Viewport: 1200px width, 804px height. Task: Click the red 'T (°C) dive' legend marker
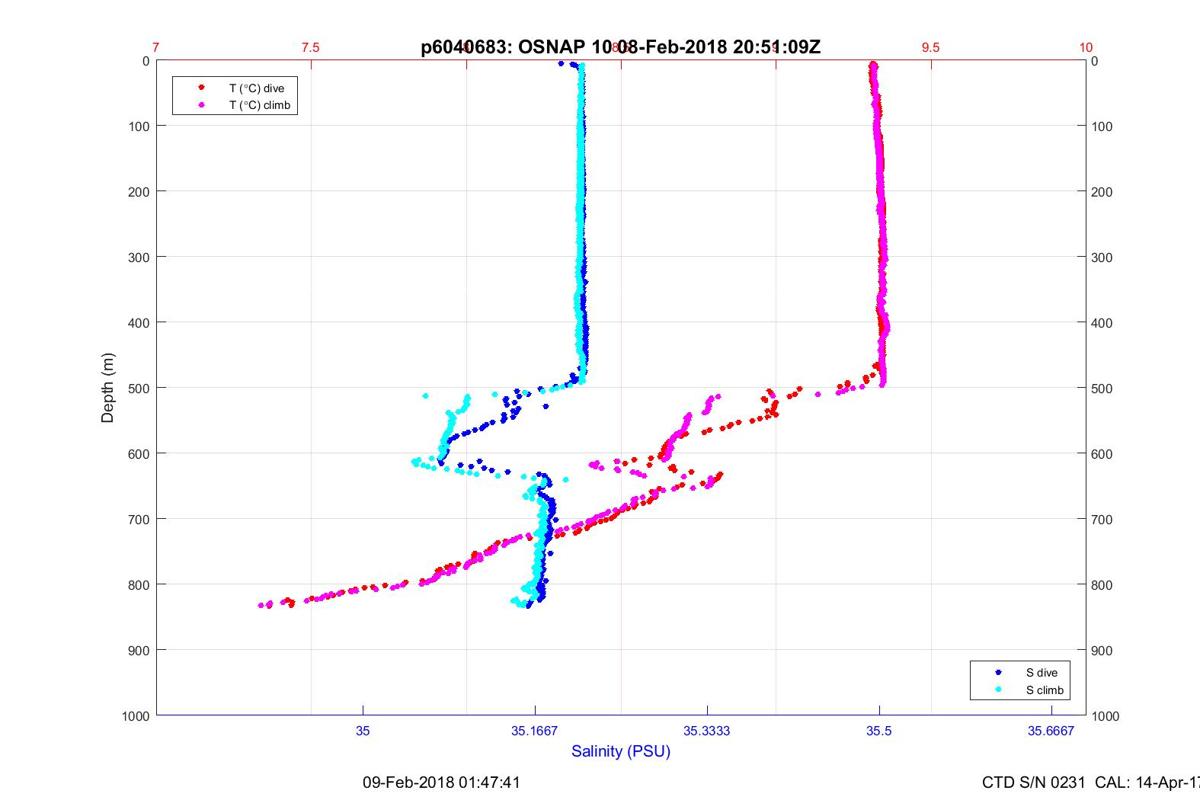pos(202,87)
